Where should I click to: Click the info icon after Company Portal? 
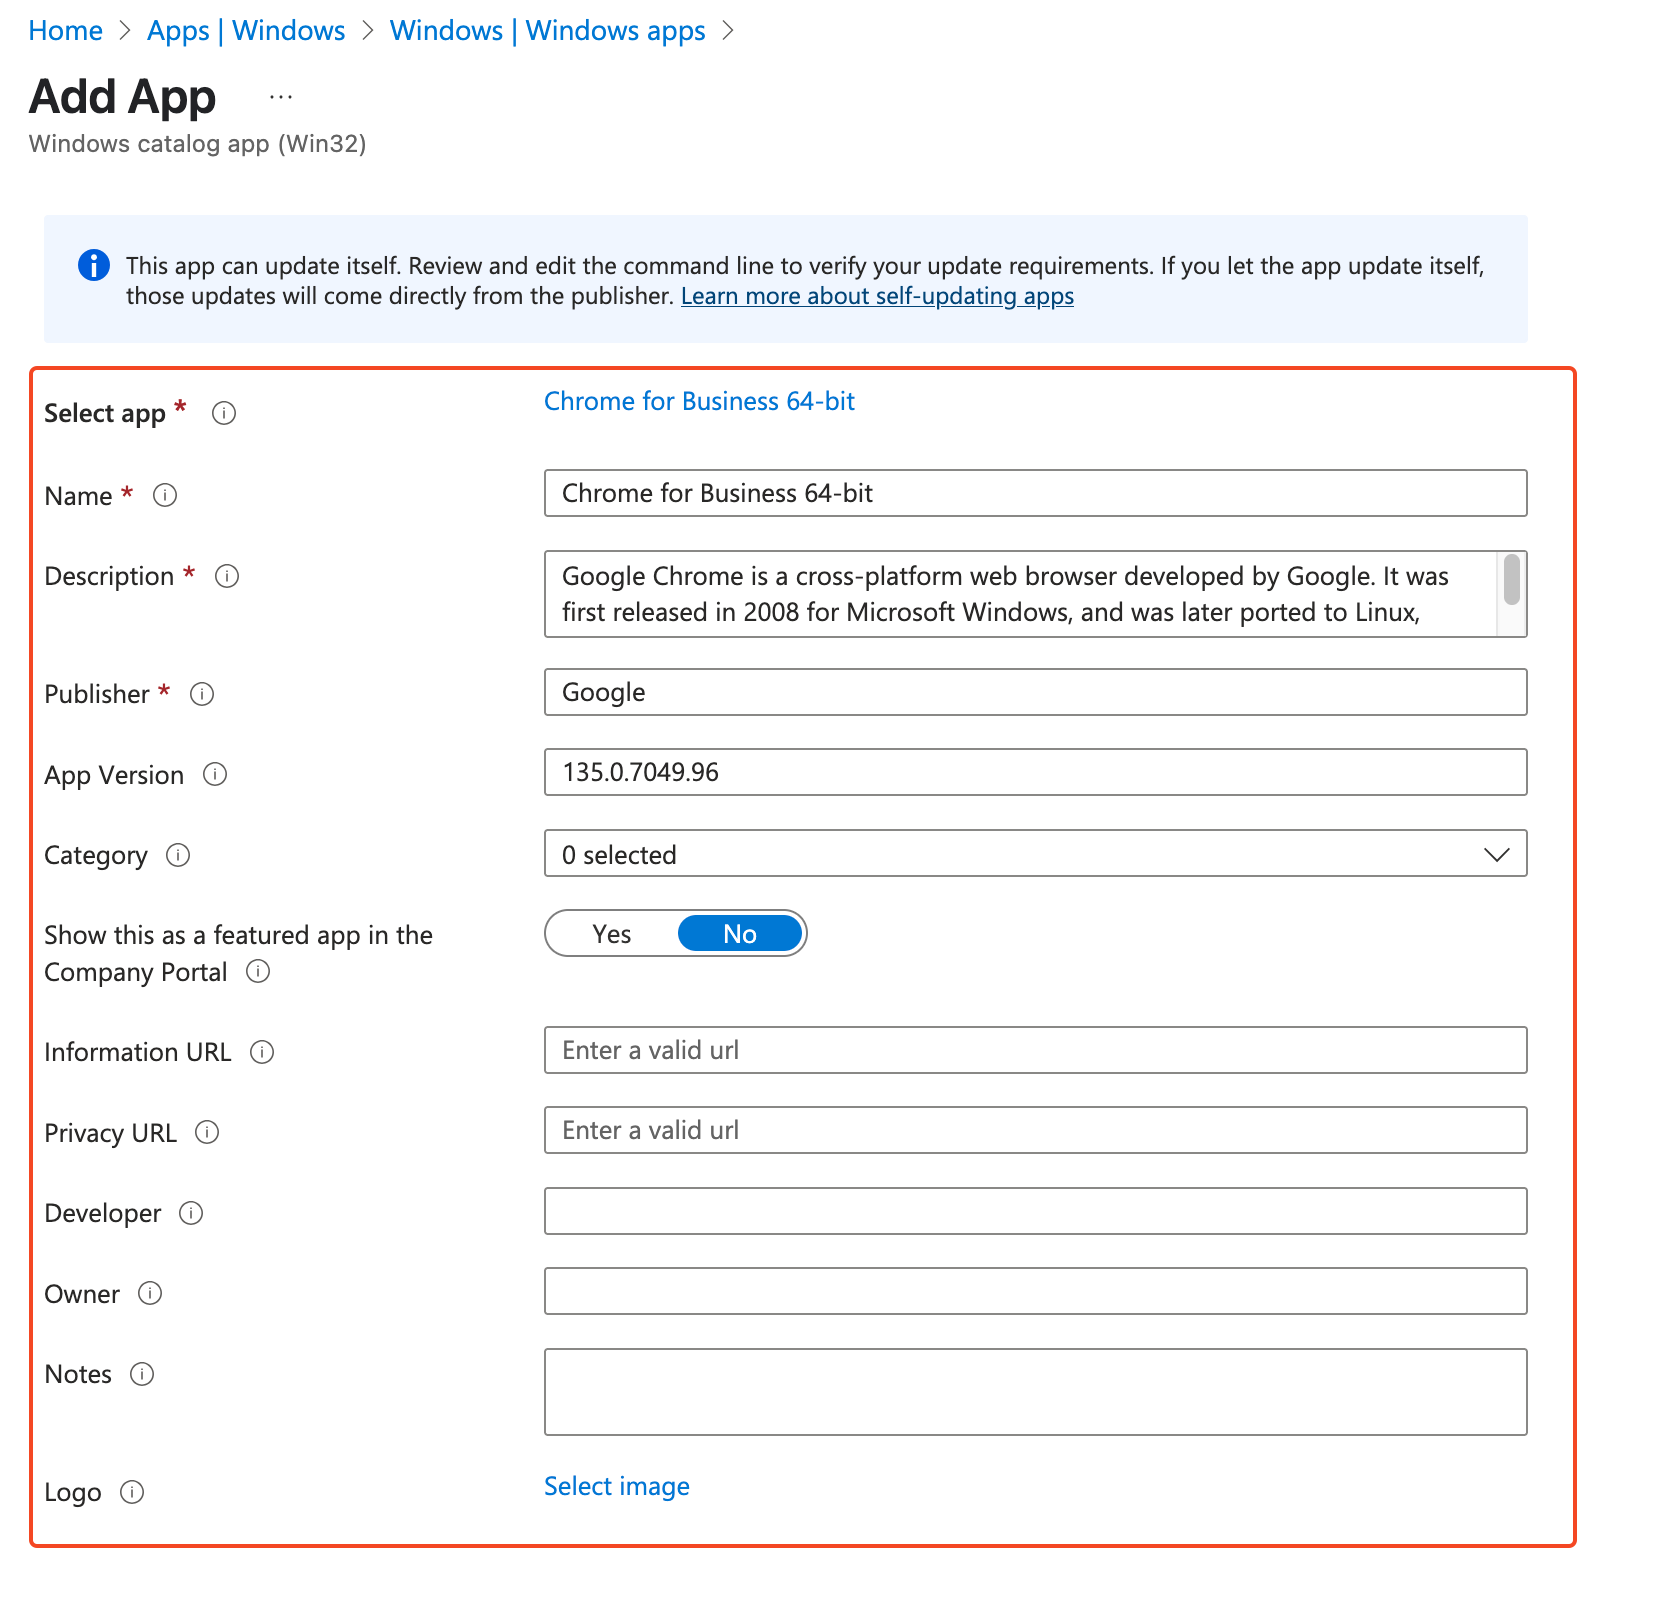point(258,971)
